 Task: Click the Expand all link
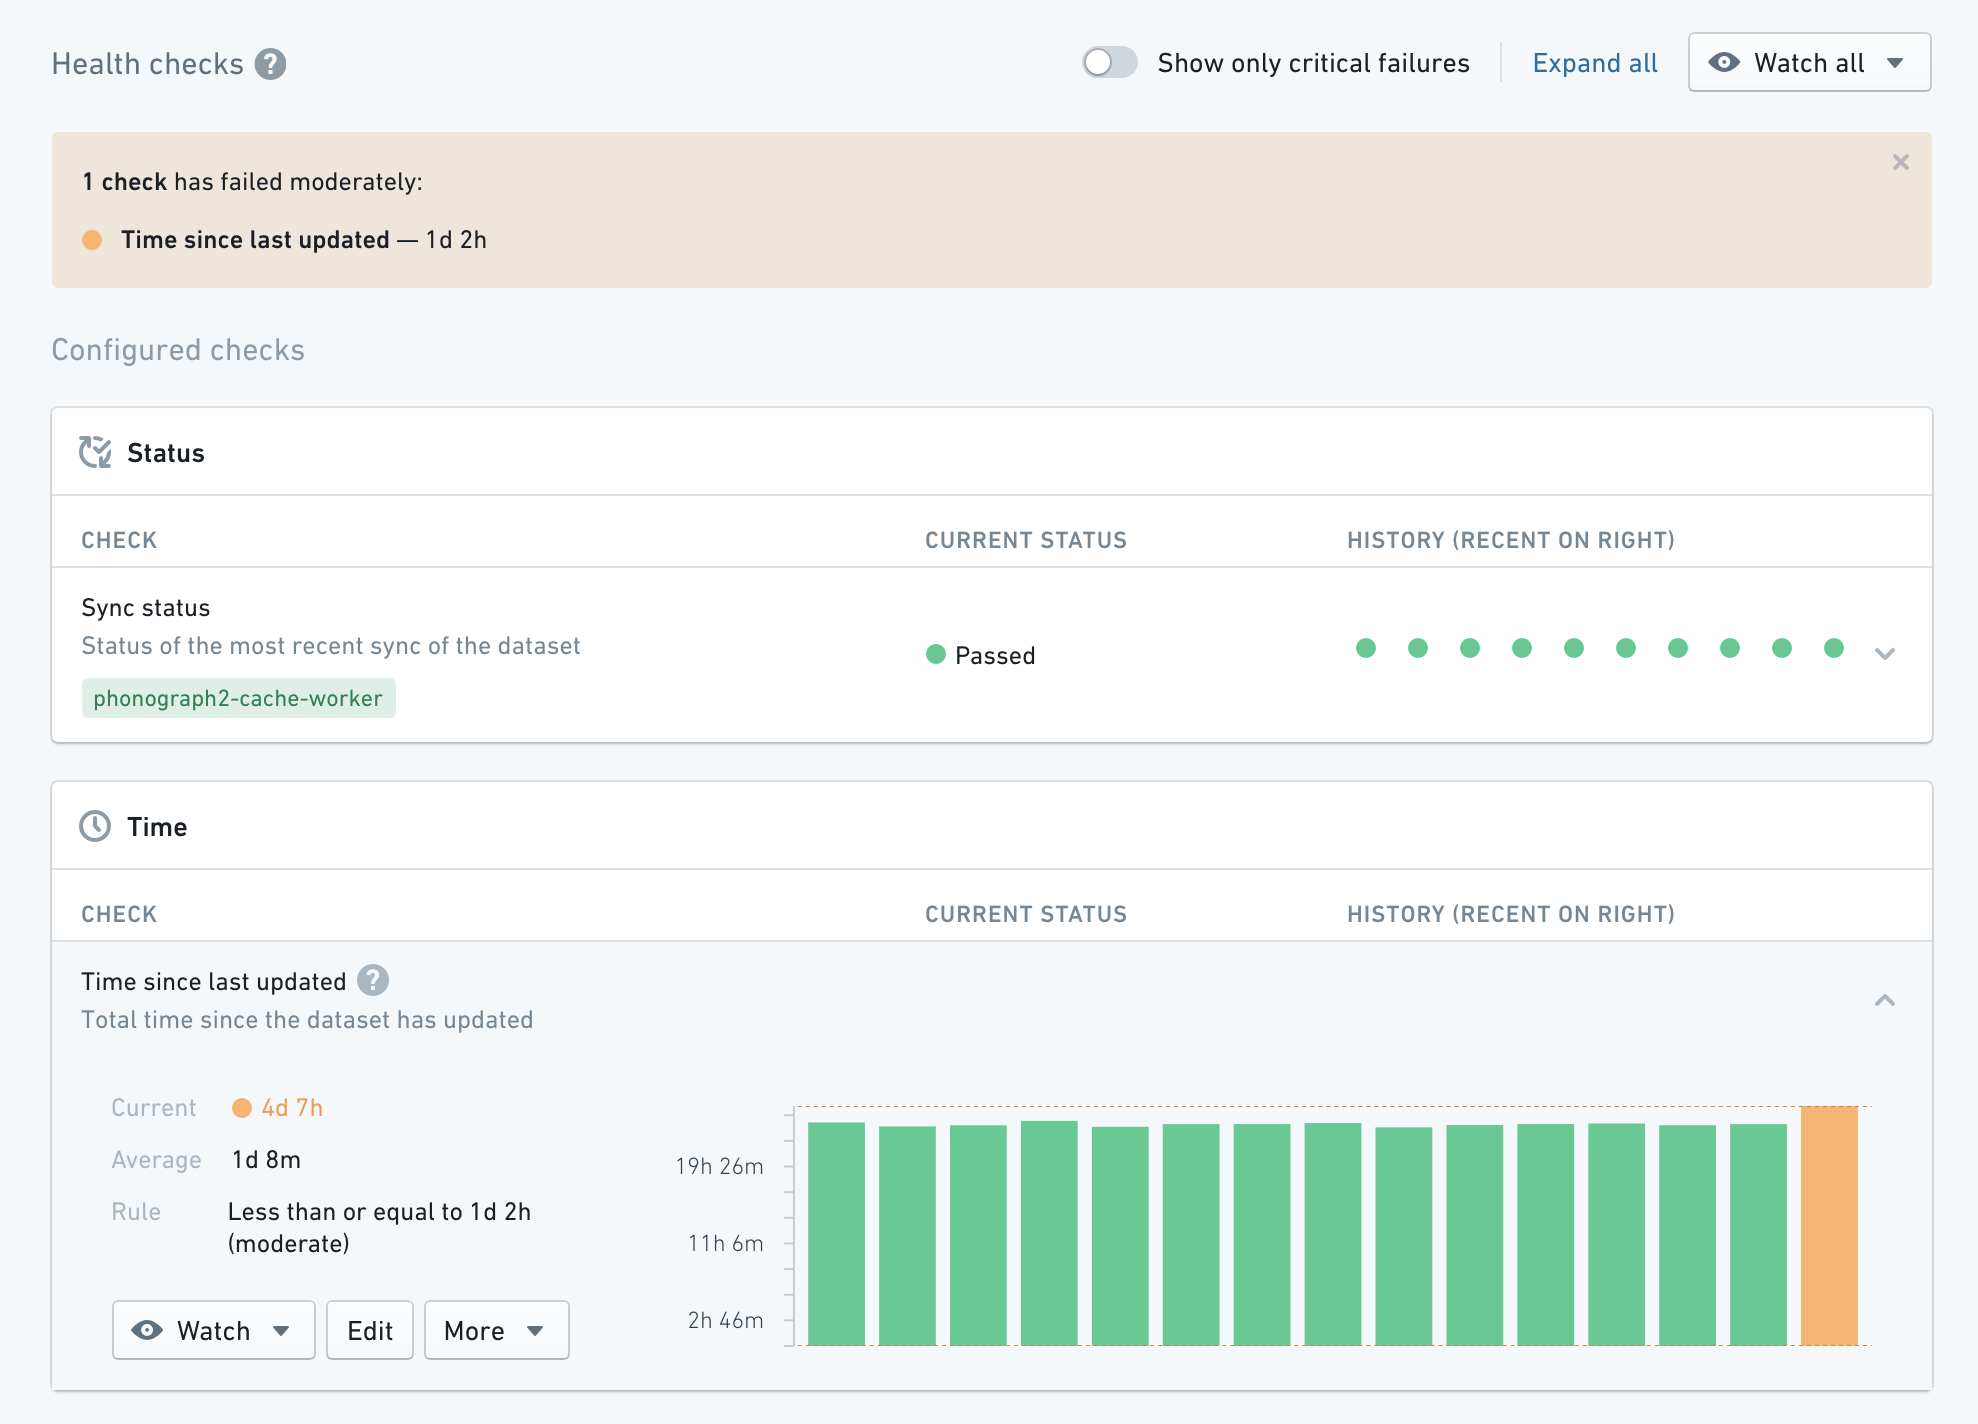pyautogui.click(x=1595, y=63)
